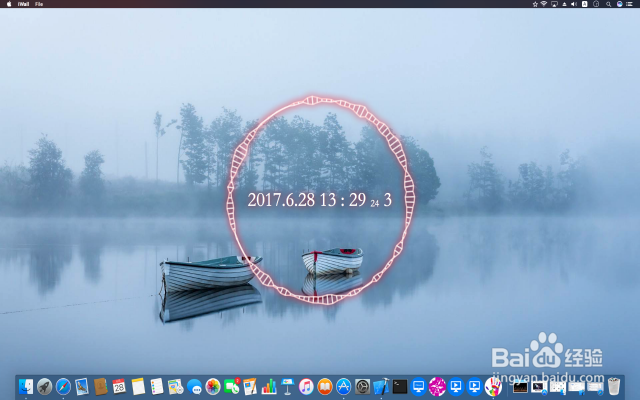Open Mail eagle stamp icon in Dock
Screen dimensions: 640x400
coord(82,386)
